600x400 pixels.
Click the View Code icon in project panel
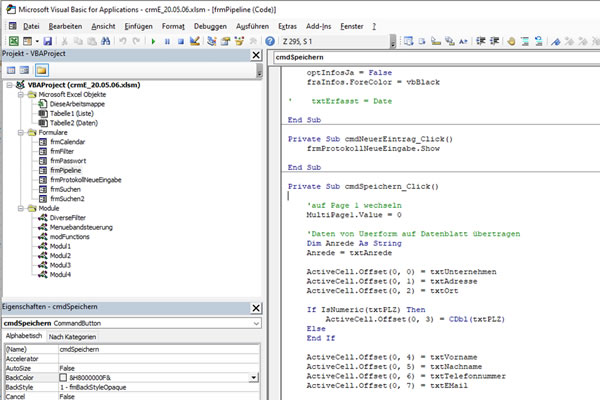point(9,71)
